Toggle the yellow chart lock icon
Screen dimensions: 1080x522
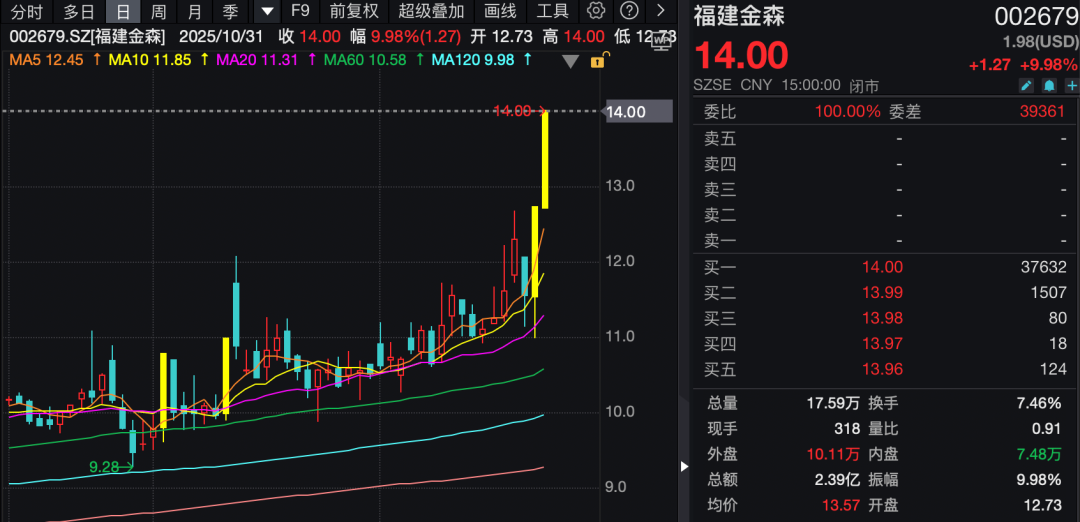(x=597, y=61)
